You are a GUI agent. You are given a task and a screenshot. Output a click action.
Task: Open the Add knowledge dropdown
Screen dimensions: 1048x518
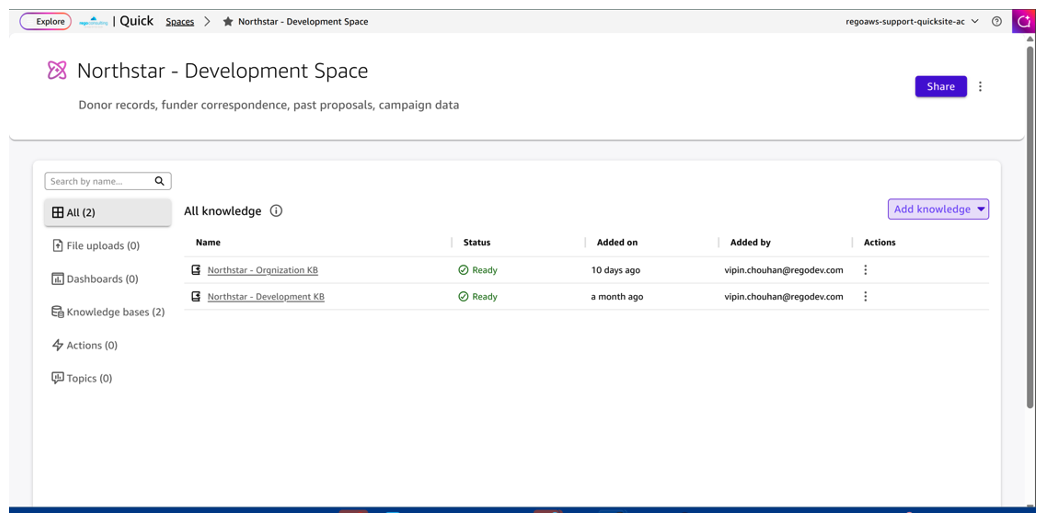[x=938, y=209]
